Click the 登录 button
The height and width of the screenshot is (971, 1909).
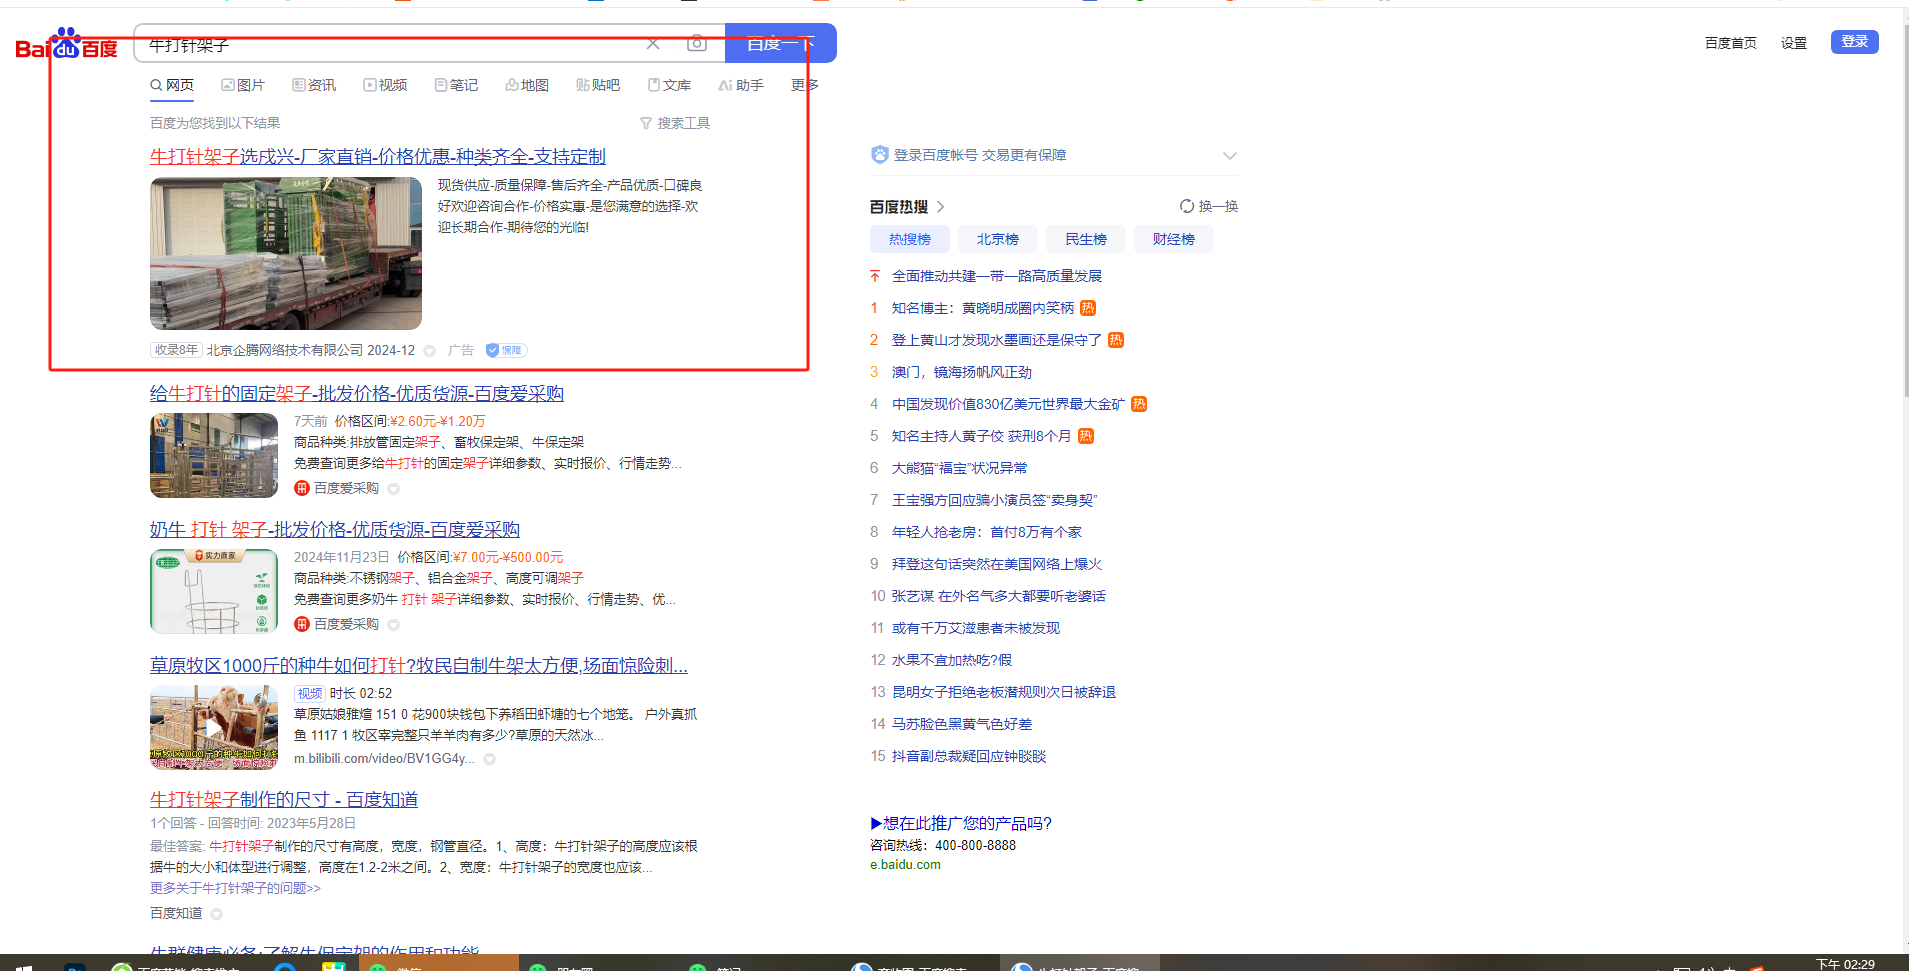1854,41
